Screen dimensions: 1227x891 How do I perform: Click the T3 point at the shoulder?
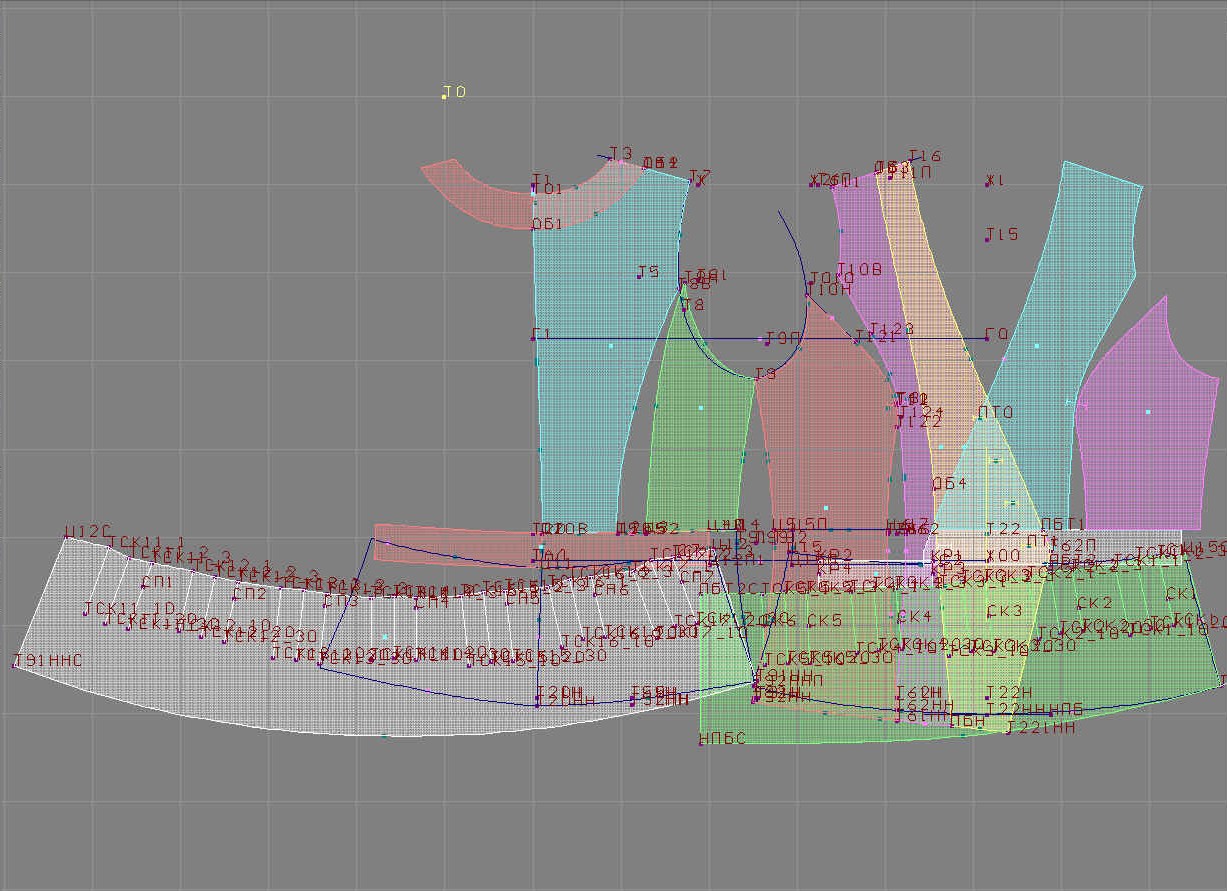611,157
